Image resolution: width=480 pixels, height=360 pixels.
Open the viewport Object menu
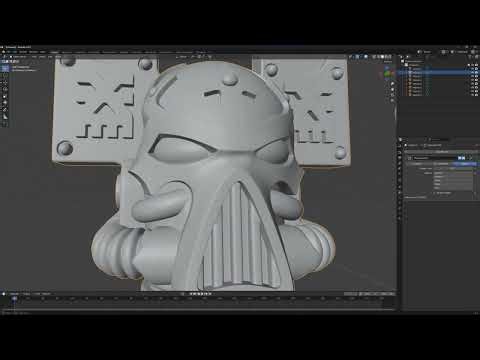(59, 57)
